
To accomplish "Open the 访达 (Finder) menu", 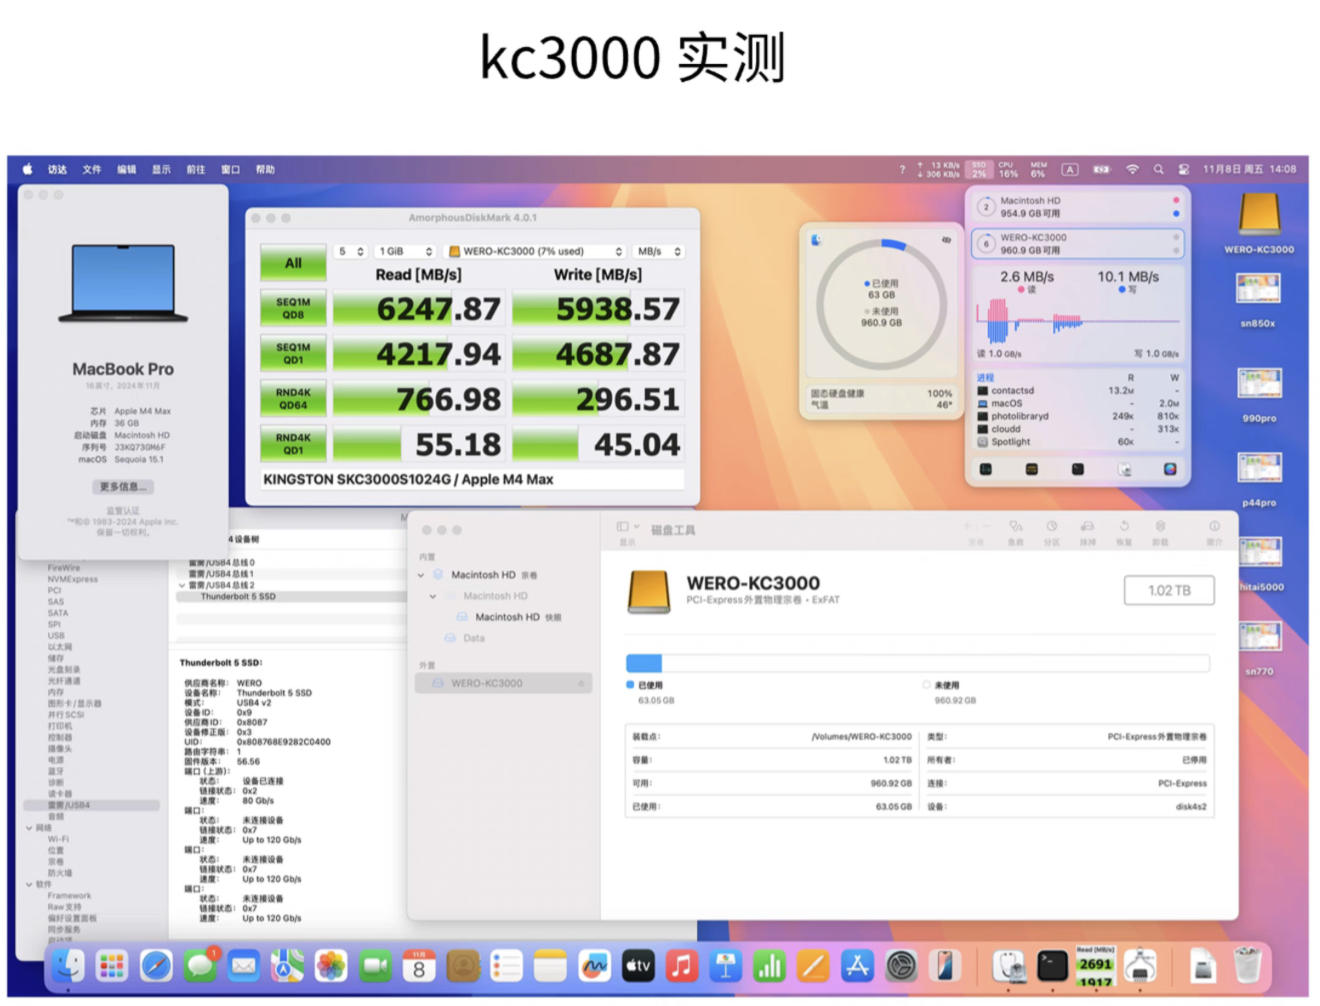I will pyautogui.click(x=57, y=170).
